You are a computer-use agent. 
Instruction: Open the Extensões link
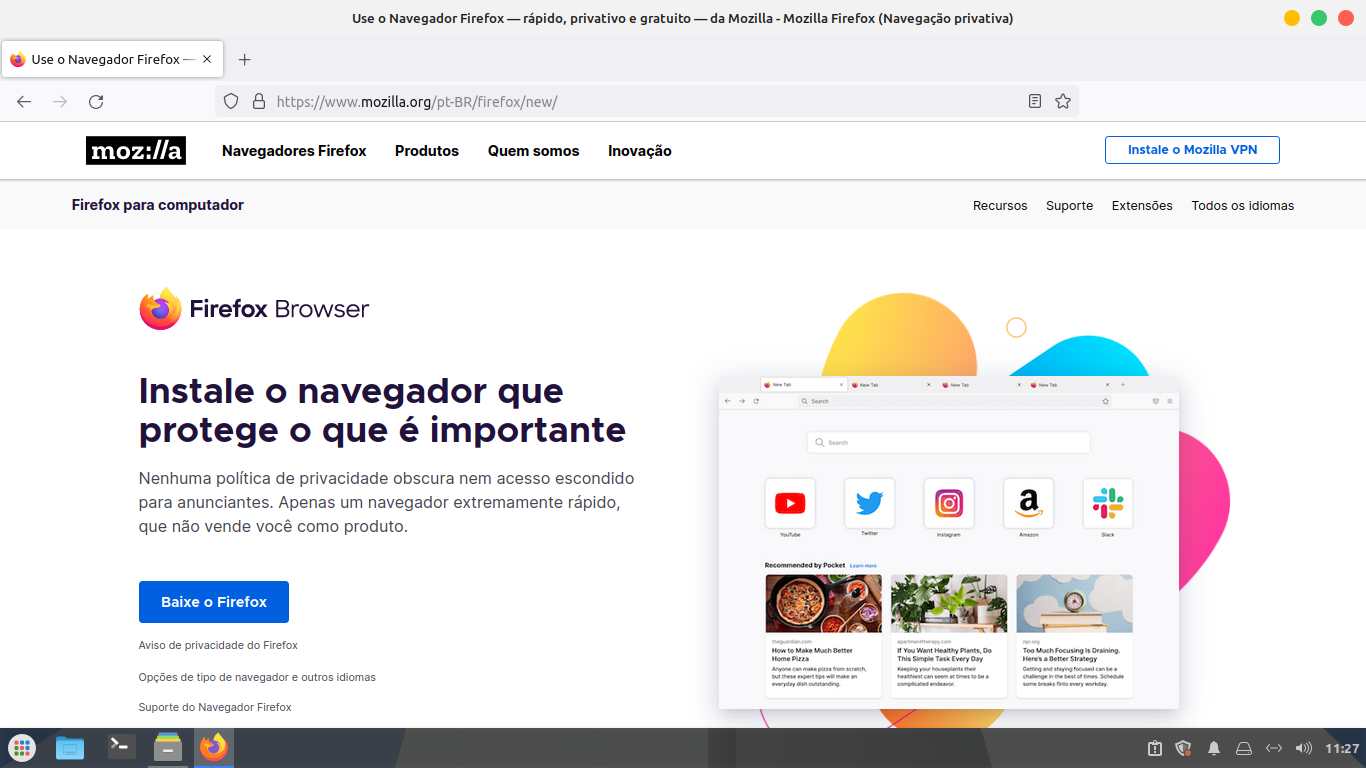tap(1142, 205)
